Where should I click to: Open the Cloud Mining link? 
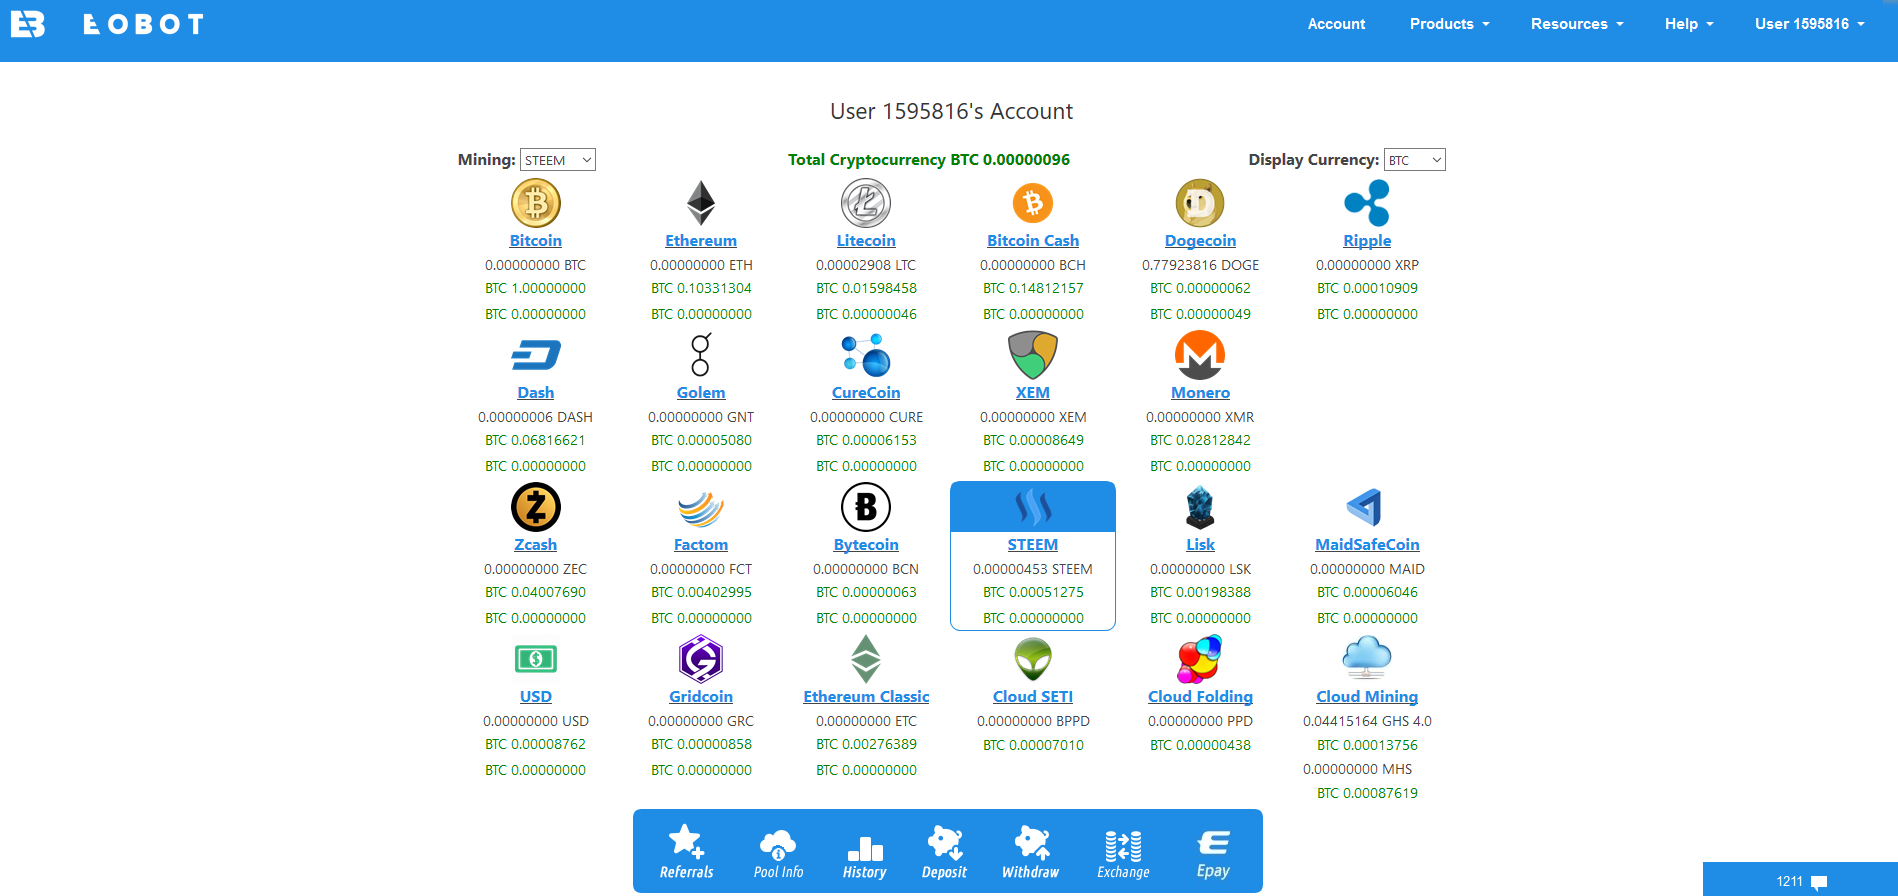coord(1367,697)
